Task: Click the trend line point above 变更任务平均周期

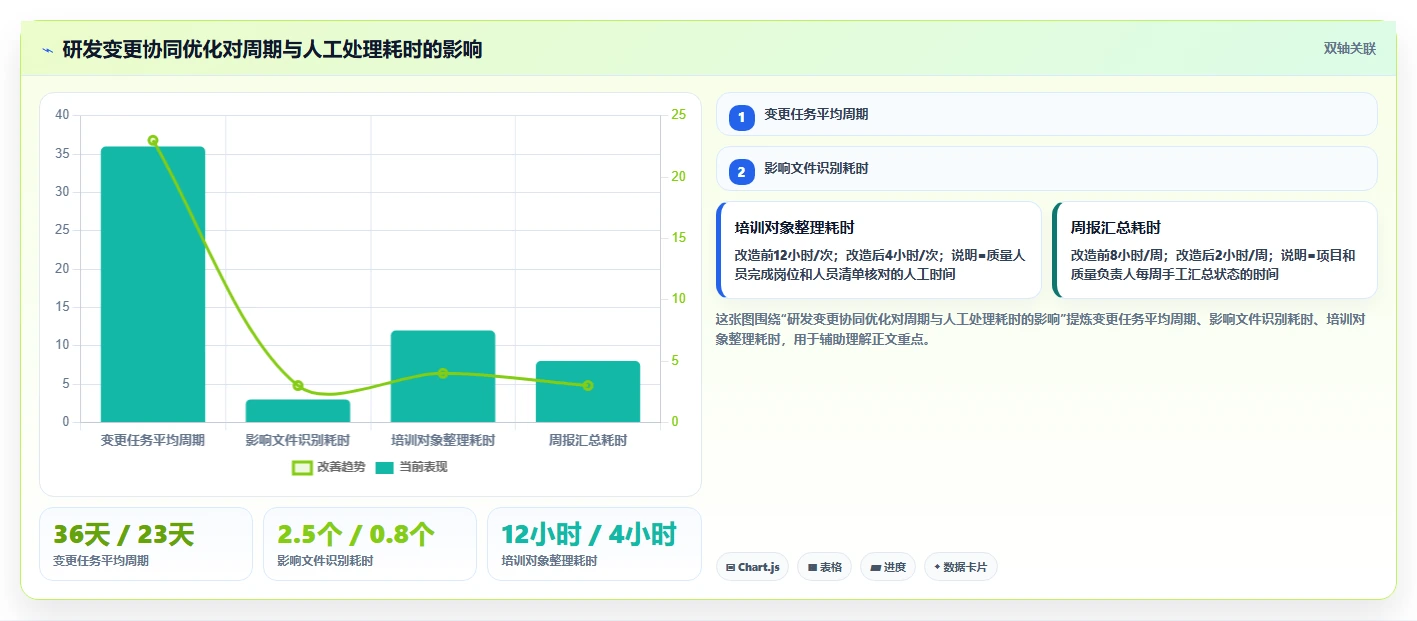Action: 153,141
